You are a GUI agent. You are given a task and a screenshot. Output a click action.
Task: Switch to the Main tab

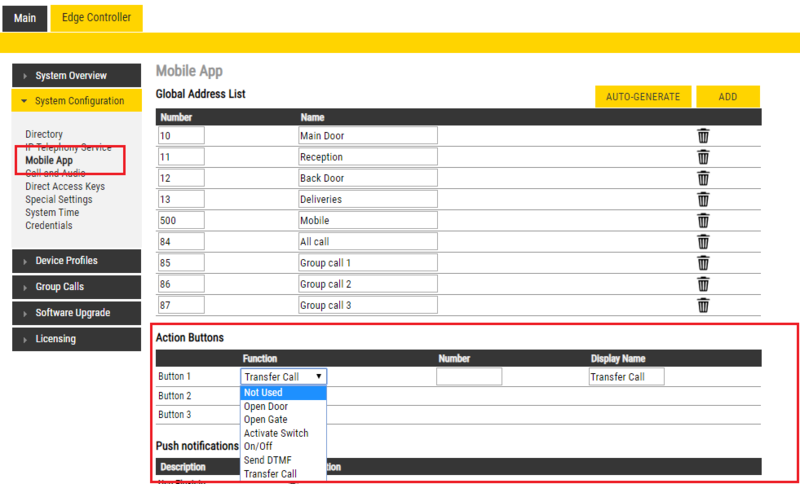tap(25, 18)
